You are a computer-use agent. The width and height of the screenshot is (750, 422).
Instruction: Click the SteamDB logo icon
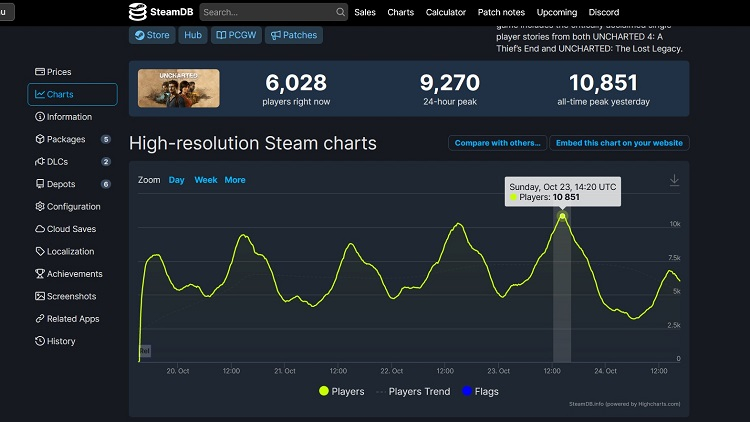[137, 12]
